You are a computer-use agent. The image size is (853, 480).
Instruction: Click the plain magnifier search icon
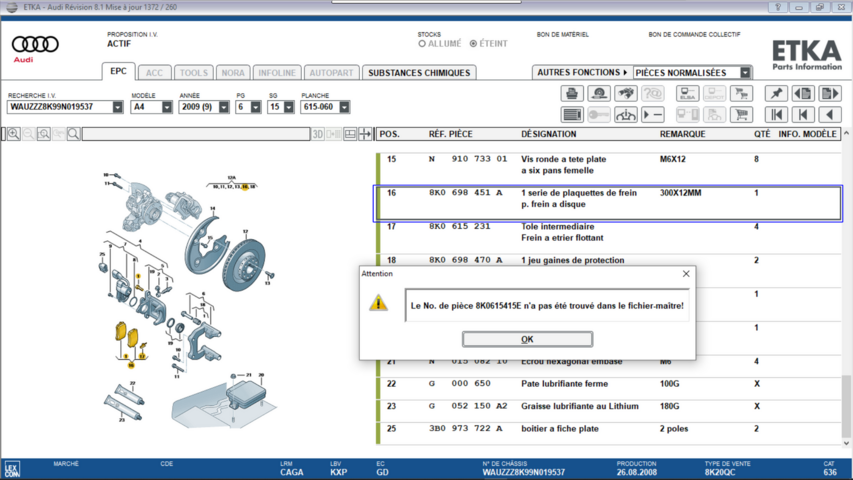[73, 134]
